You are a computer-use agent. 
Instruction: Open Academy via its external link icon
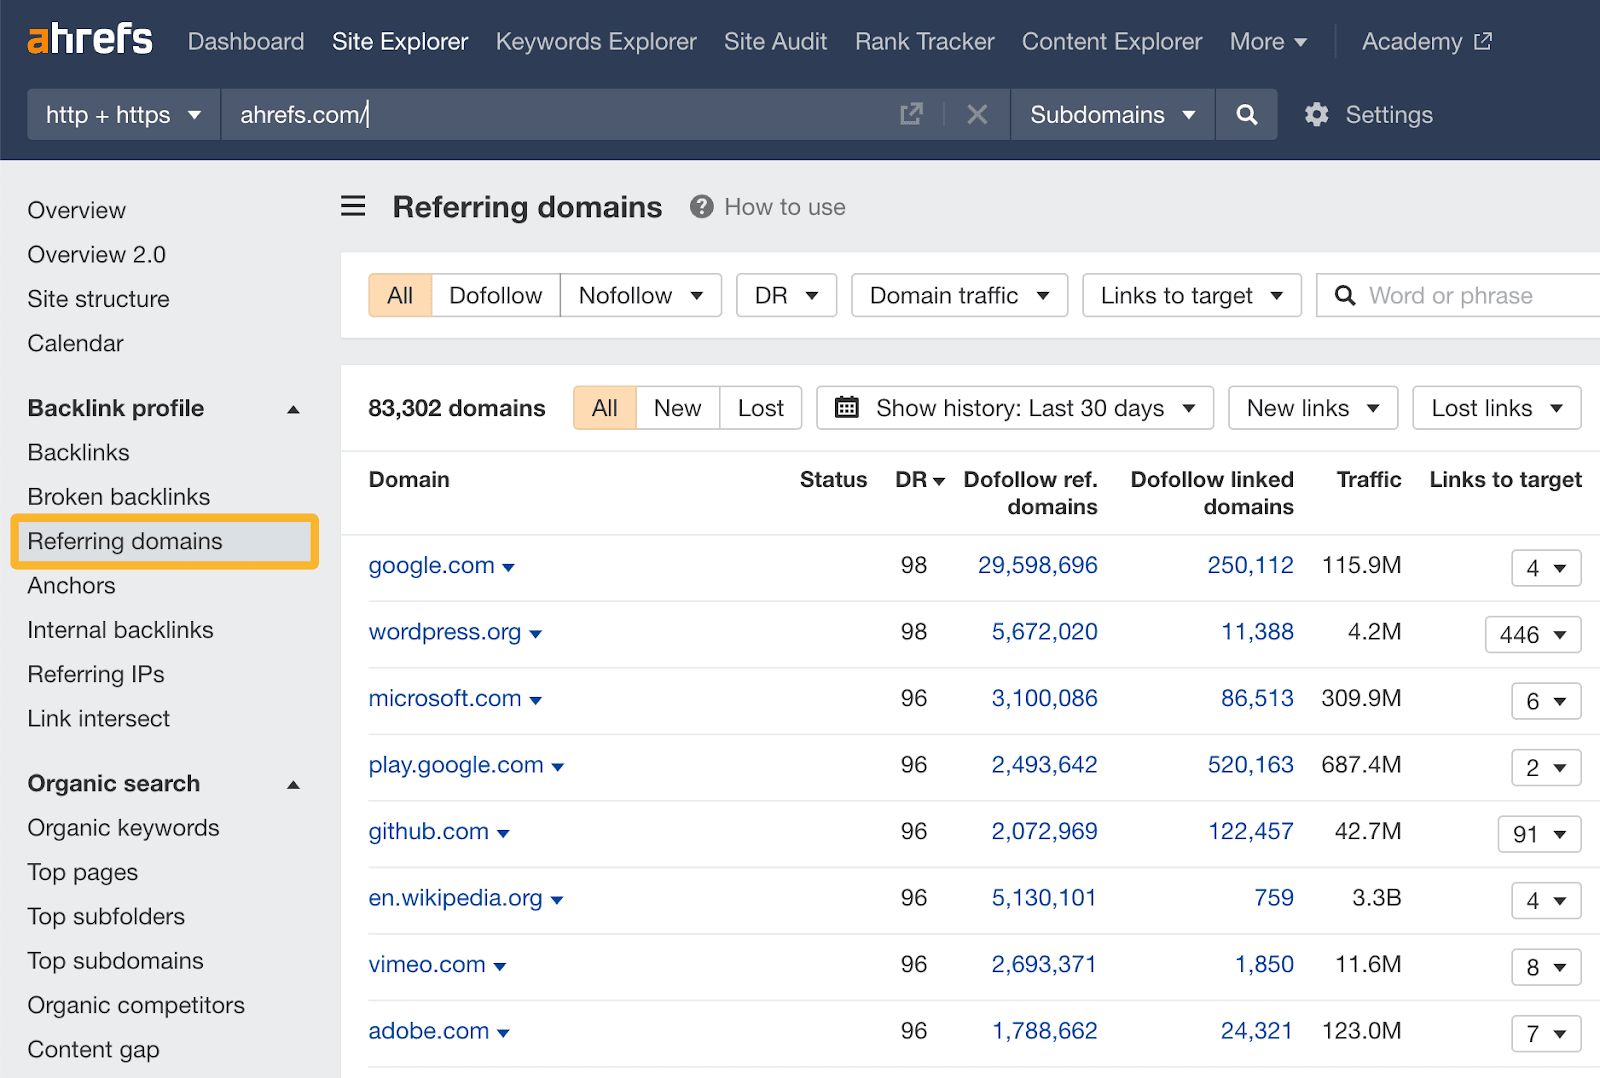coord(1484,40)
